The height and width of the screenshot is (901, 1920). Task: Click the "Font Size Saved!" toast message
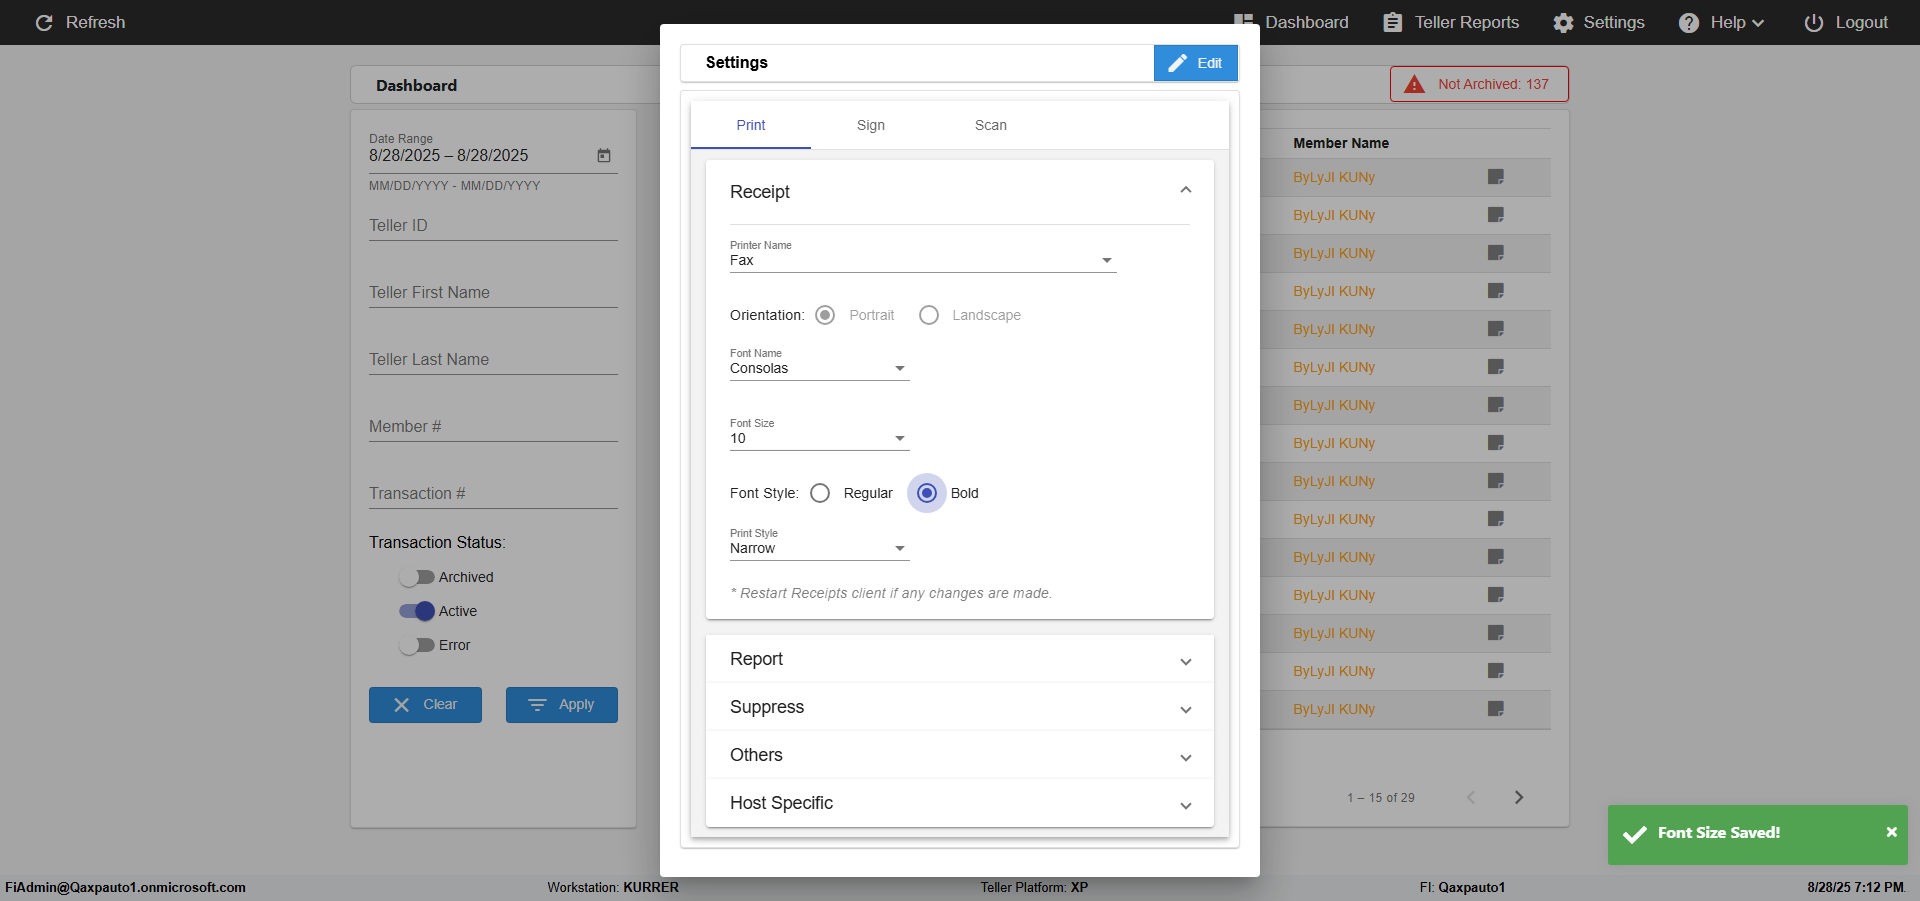pos(1719,832)
